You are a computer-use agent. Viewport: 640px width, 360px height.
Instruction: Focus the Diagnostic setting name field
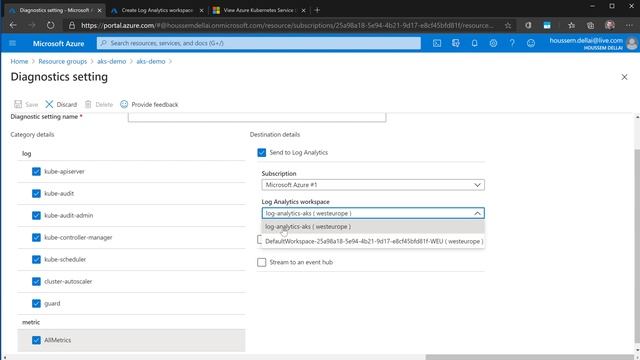257,117
